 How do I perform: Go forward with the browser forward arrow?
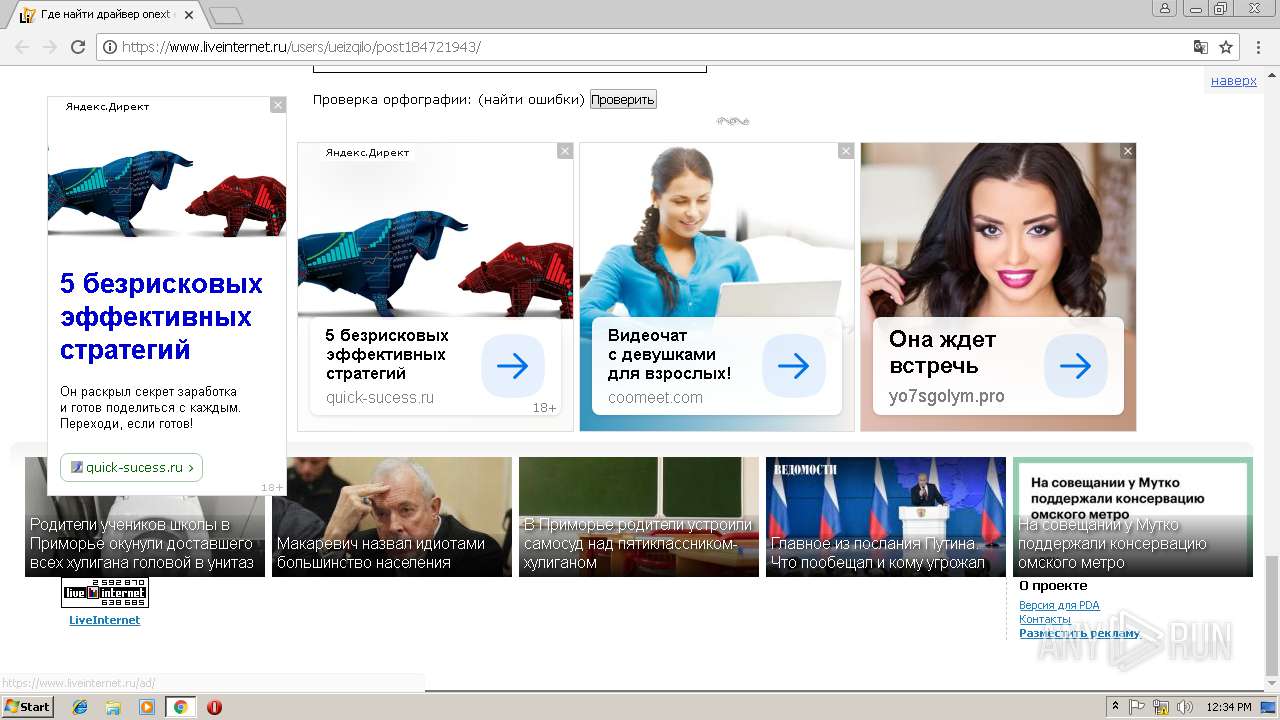coord(50,47)
